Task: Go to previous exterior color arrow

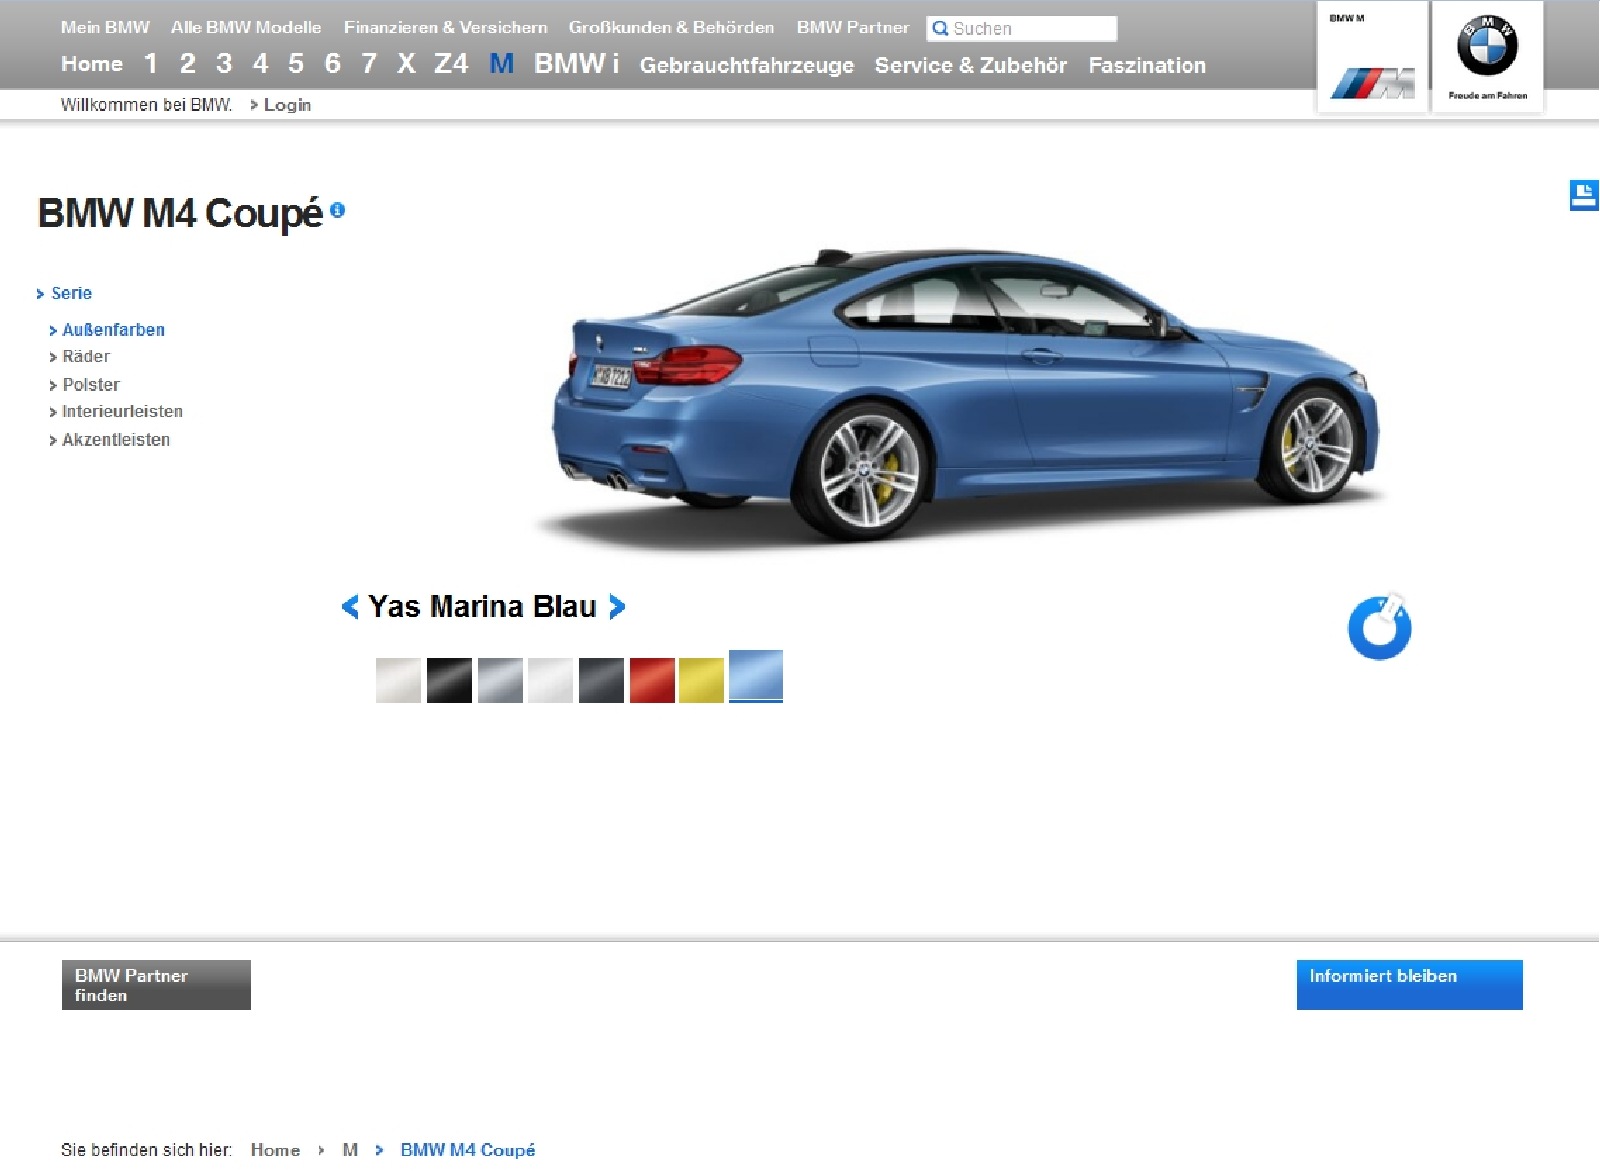Action: 350,606
